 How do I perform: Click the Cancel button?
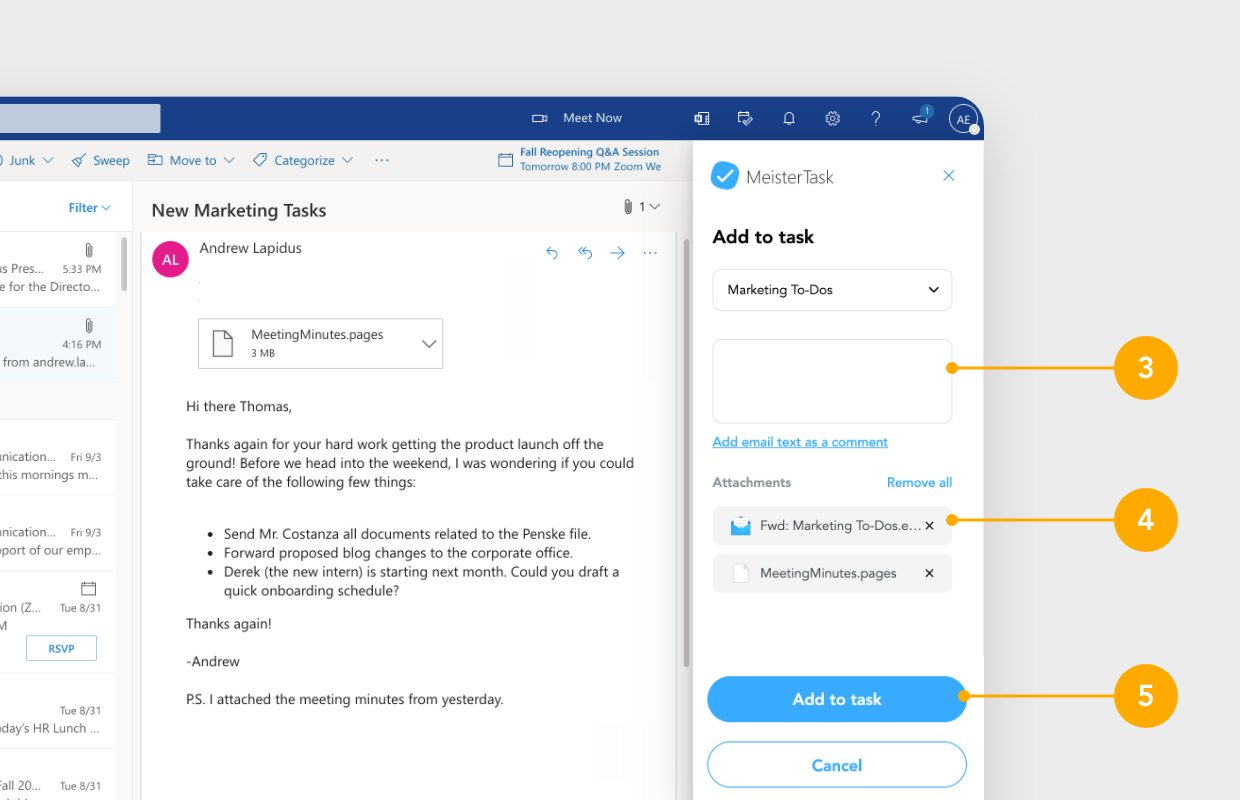[x=837, y=765]
